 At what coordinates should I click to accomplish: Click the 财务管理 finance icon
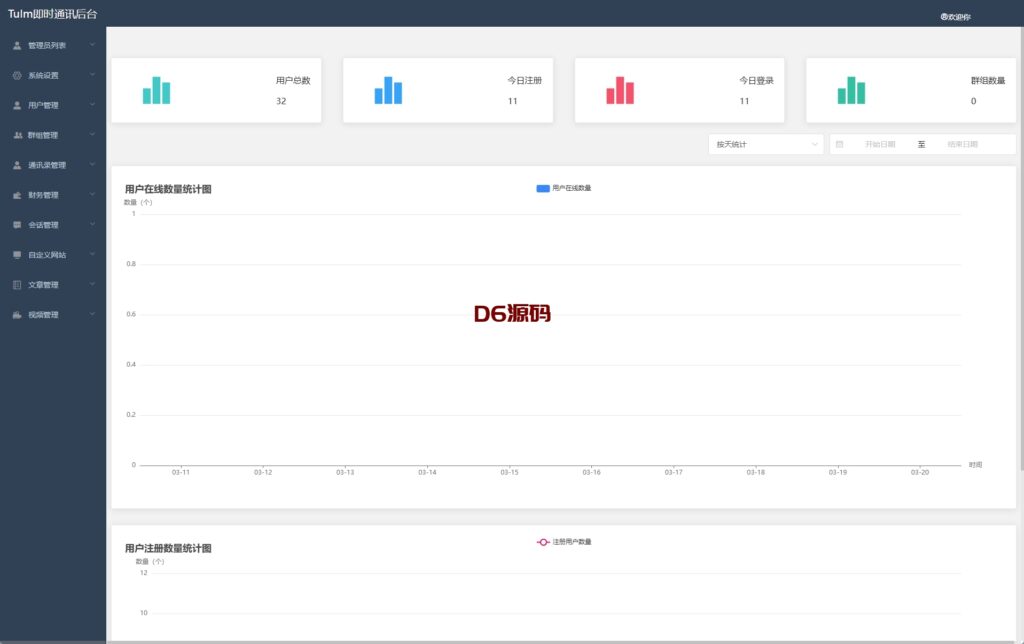point(17,195)
